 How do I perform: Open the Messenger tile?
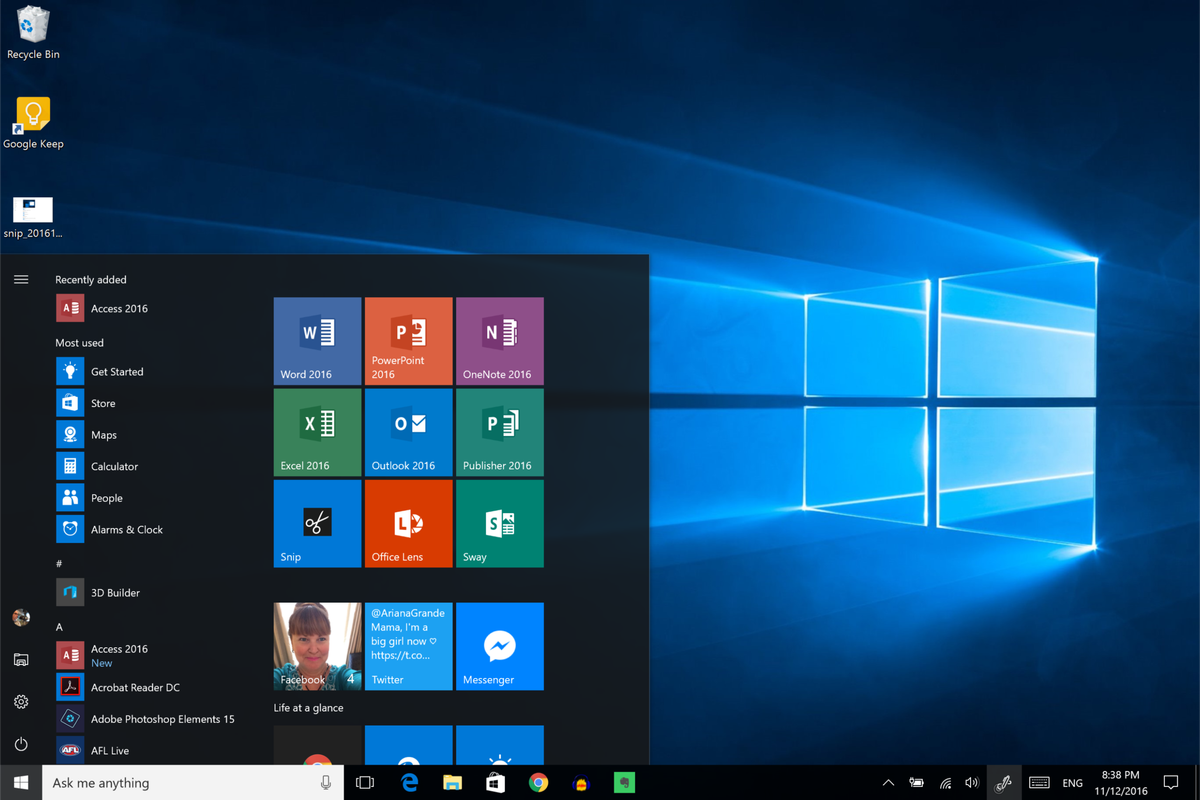[x=500, y=646]
